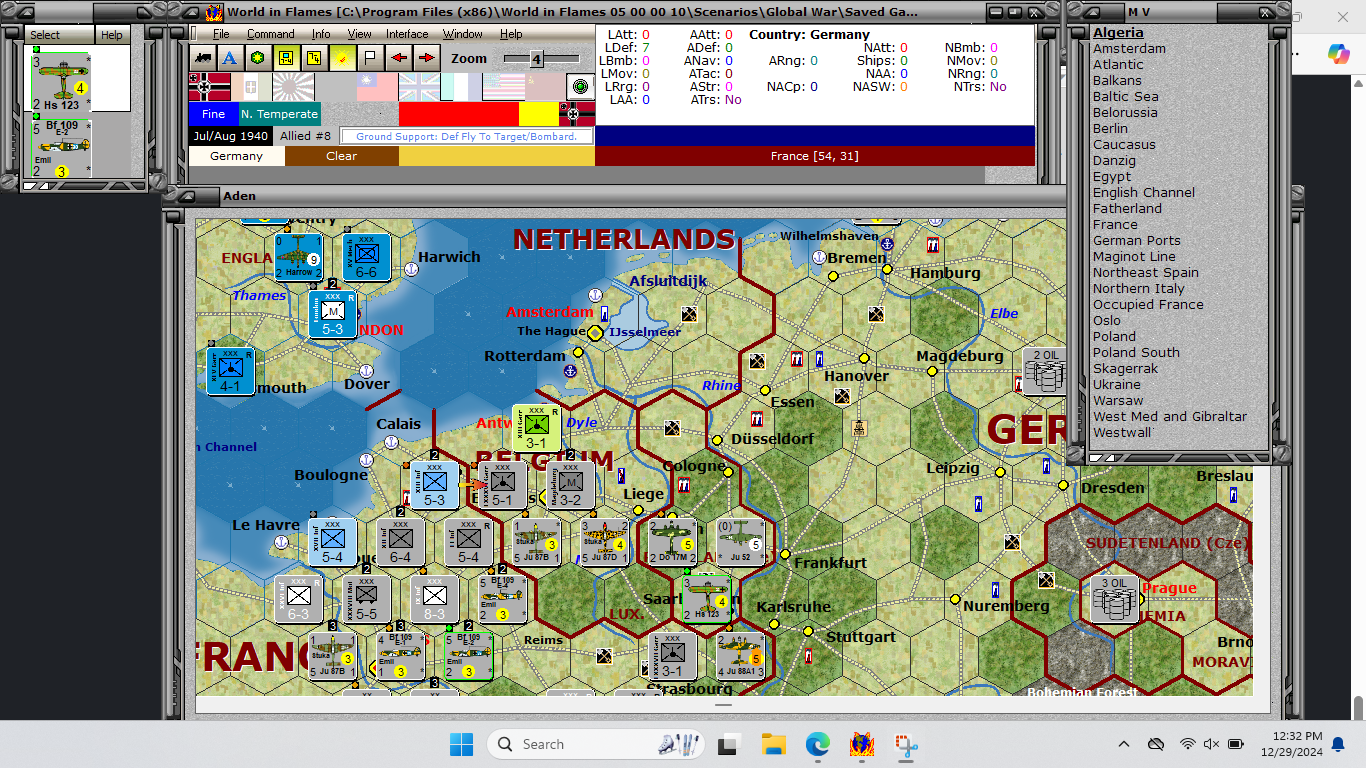Select the white flag toolbar icon
The height and width of the screenshot is (768, 1366).
tap(369, 58)
